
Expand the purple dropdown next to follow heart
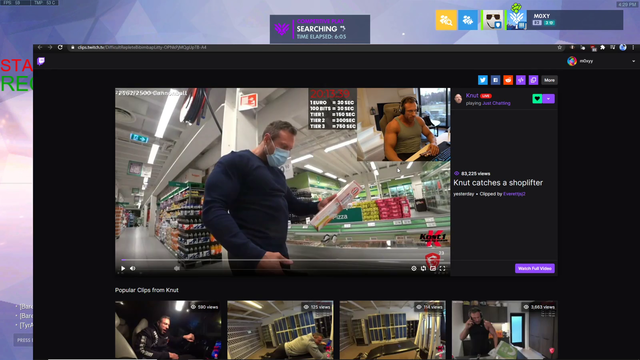click(549, 98)
